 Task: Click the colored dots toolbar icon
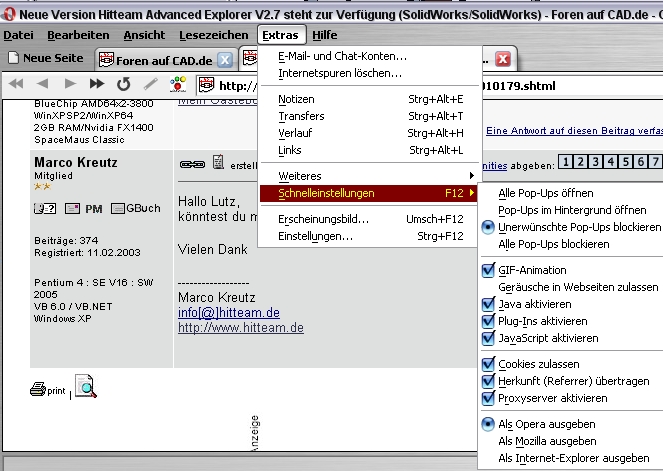tap(178, 84)
